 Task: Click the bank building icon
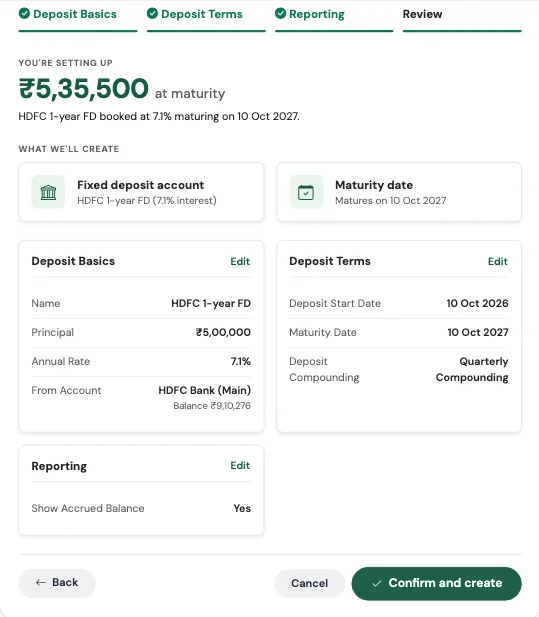(x=48, y=192)
